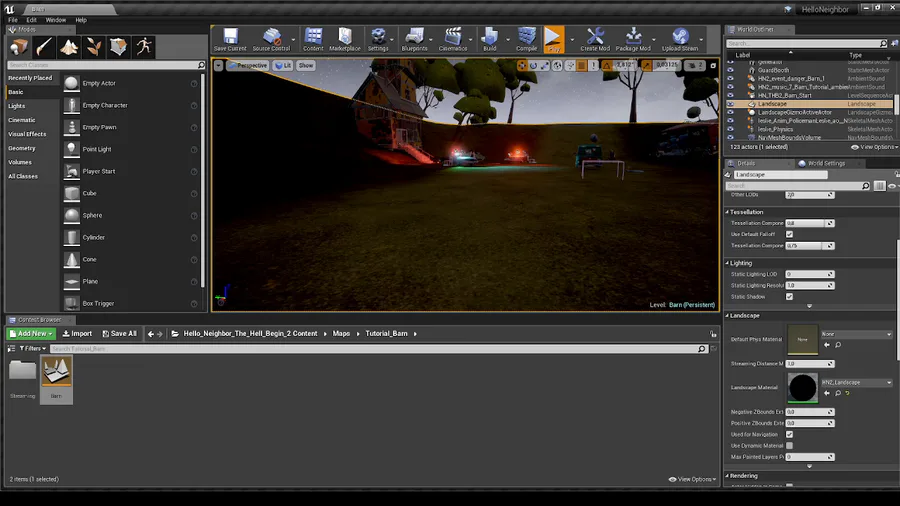Click the Player Start icon
900x506 pixels.
[x=71, y=171]
